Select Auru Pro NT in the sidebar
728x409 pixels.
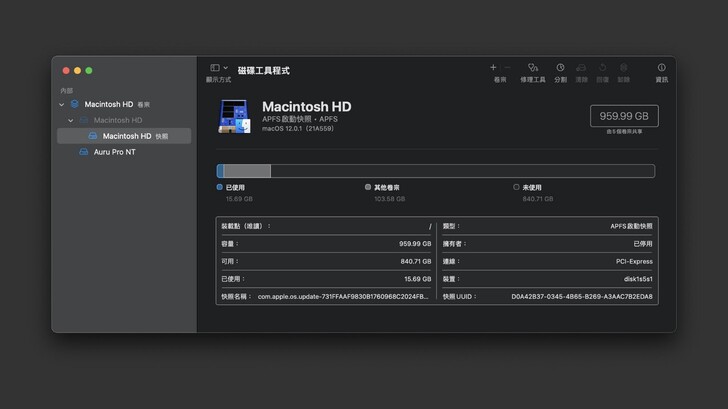pyautogui.click(x=116, y=152)
